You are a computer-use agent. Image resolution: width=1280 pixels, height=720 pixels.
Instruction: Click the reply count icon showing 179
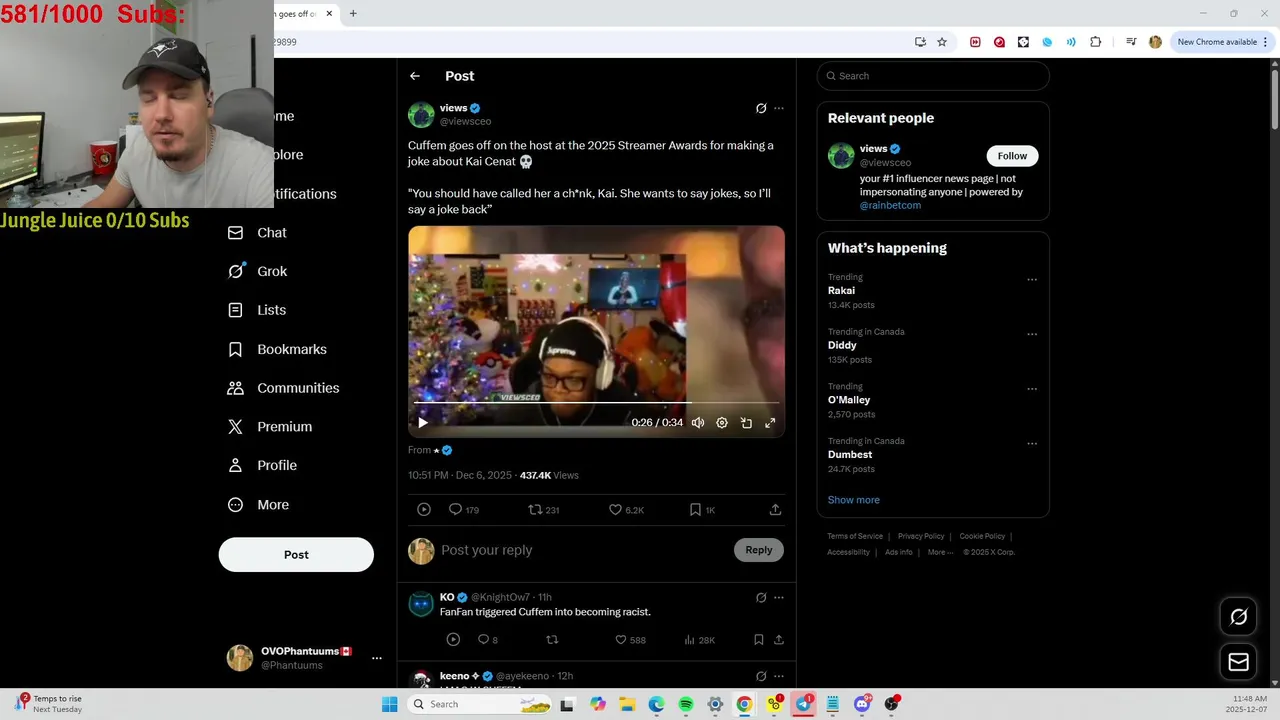pyautogui.click(x=464, y=510)
